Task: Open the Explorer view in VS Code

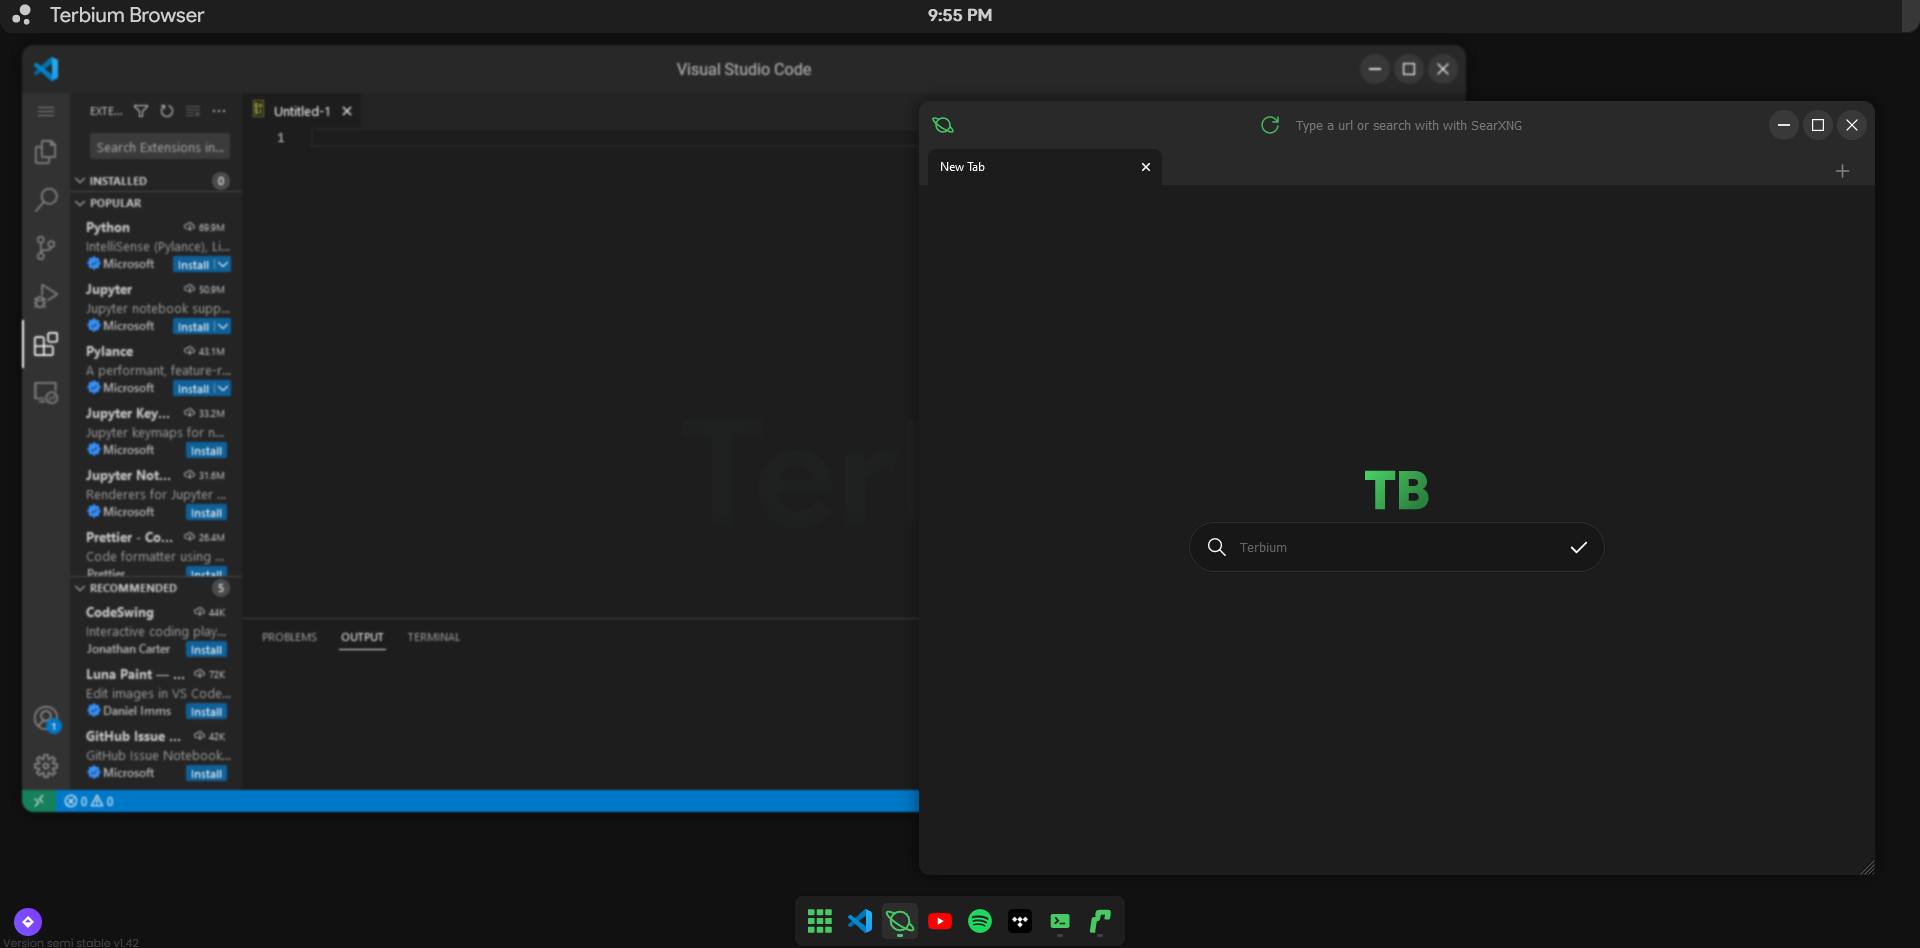Action: click(x=46, y=152)
